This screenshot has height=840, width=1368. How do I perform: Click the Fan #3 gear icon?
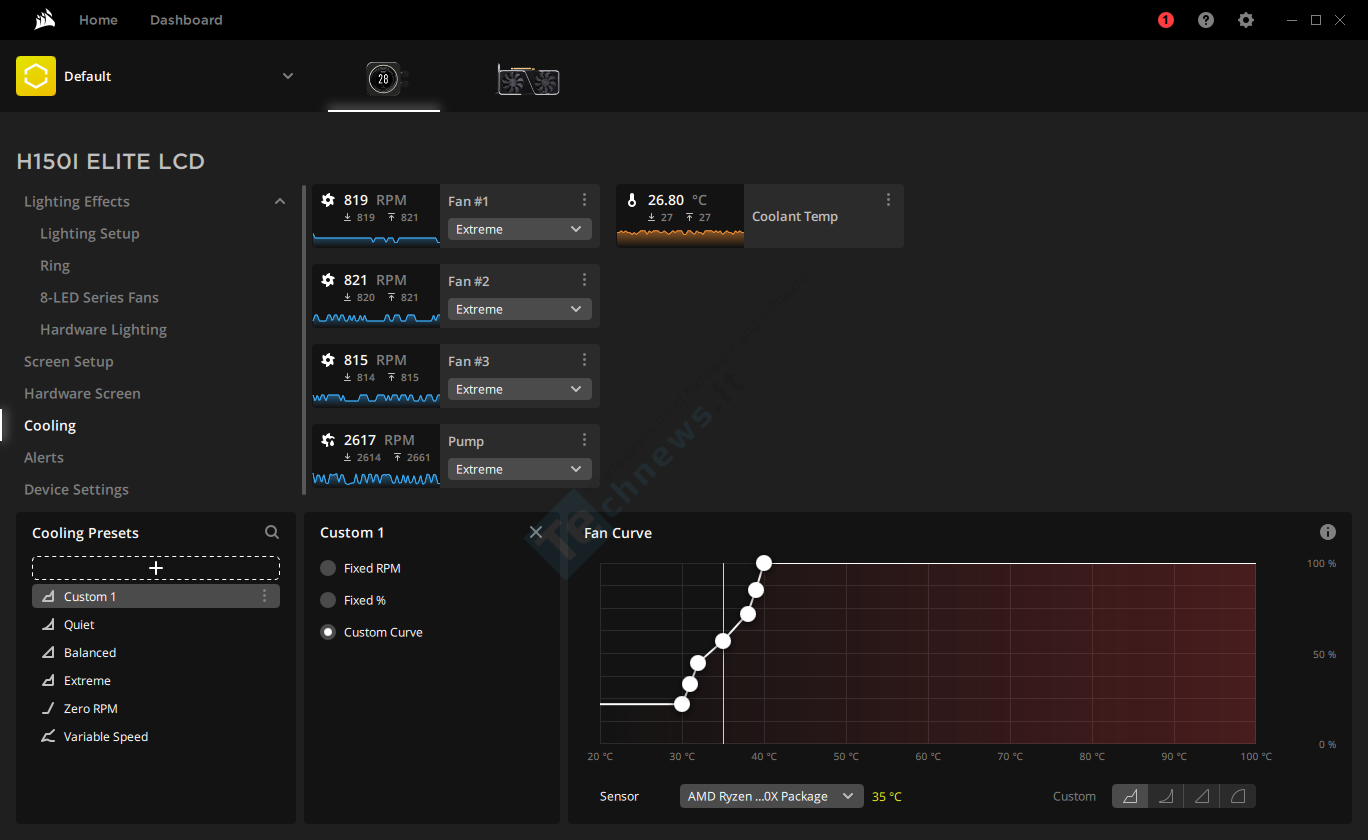[328, 360]
